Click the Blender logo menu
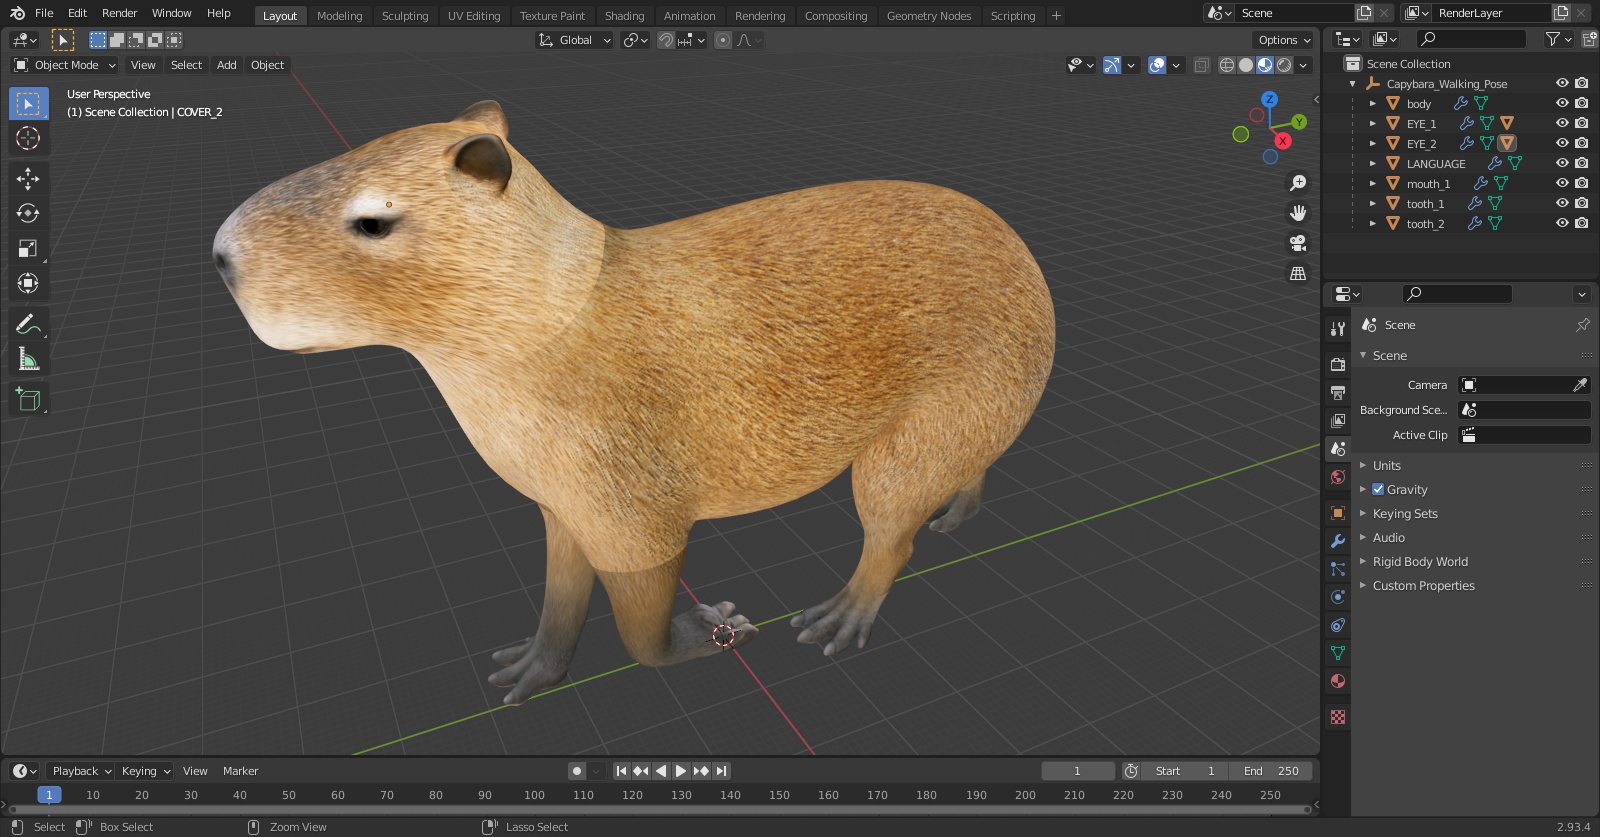 pyautogui.click(x=17, y=13)
